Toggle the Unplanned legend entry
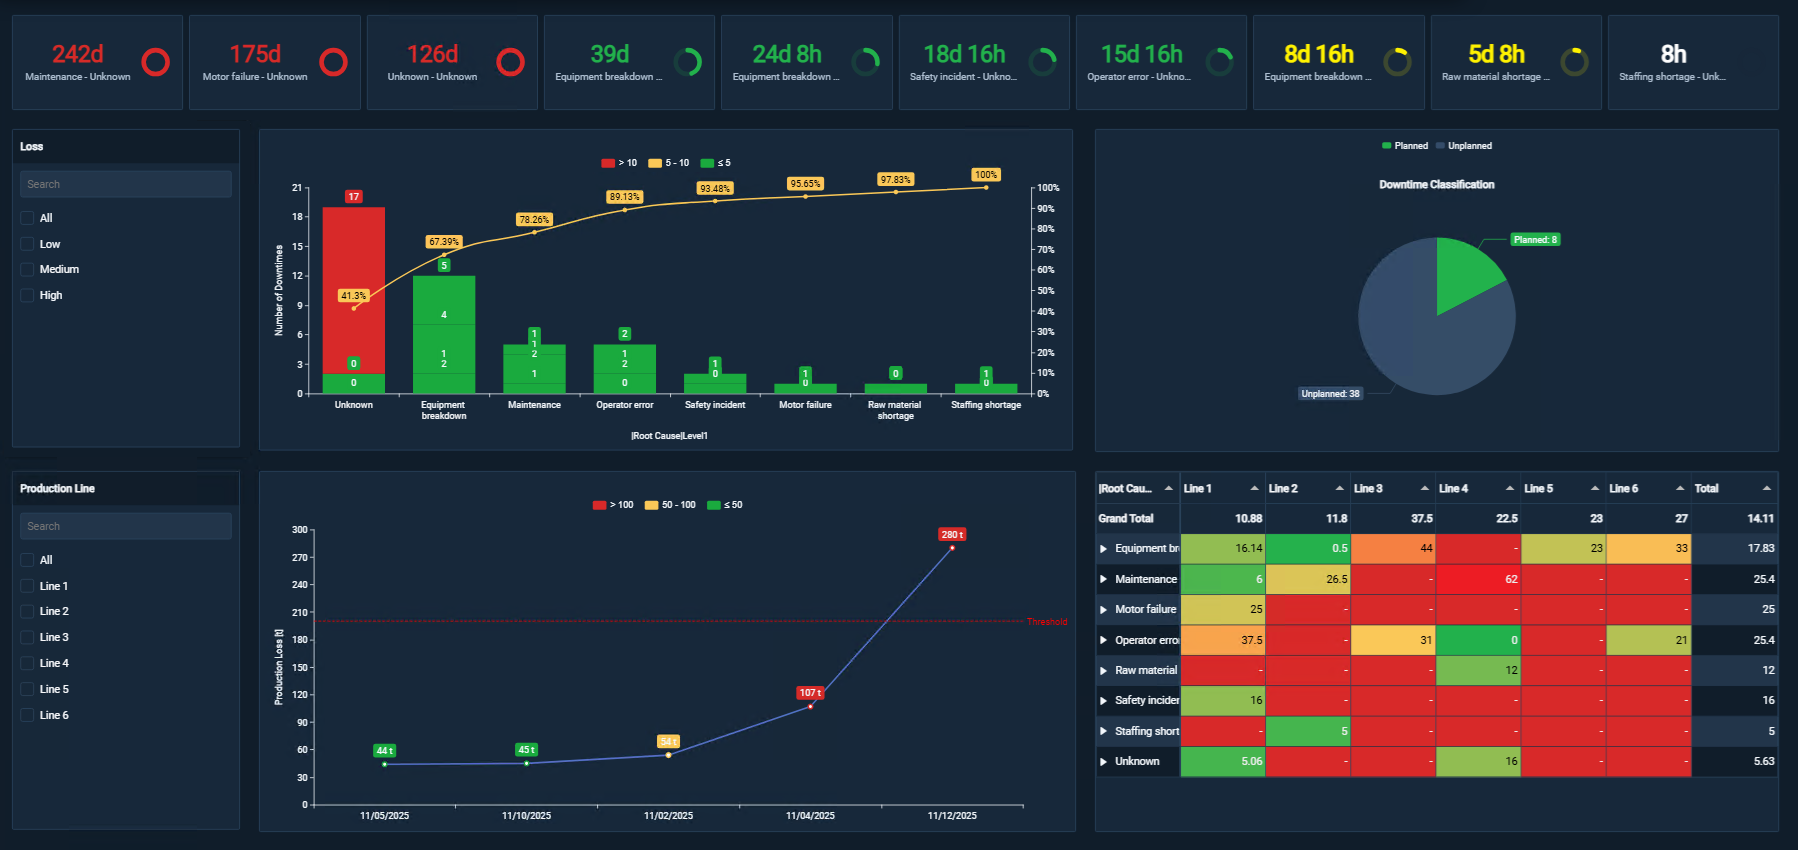The width and height of the screenshot is (1798, 850). (x=1464, y=146)
